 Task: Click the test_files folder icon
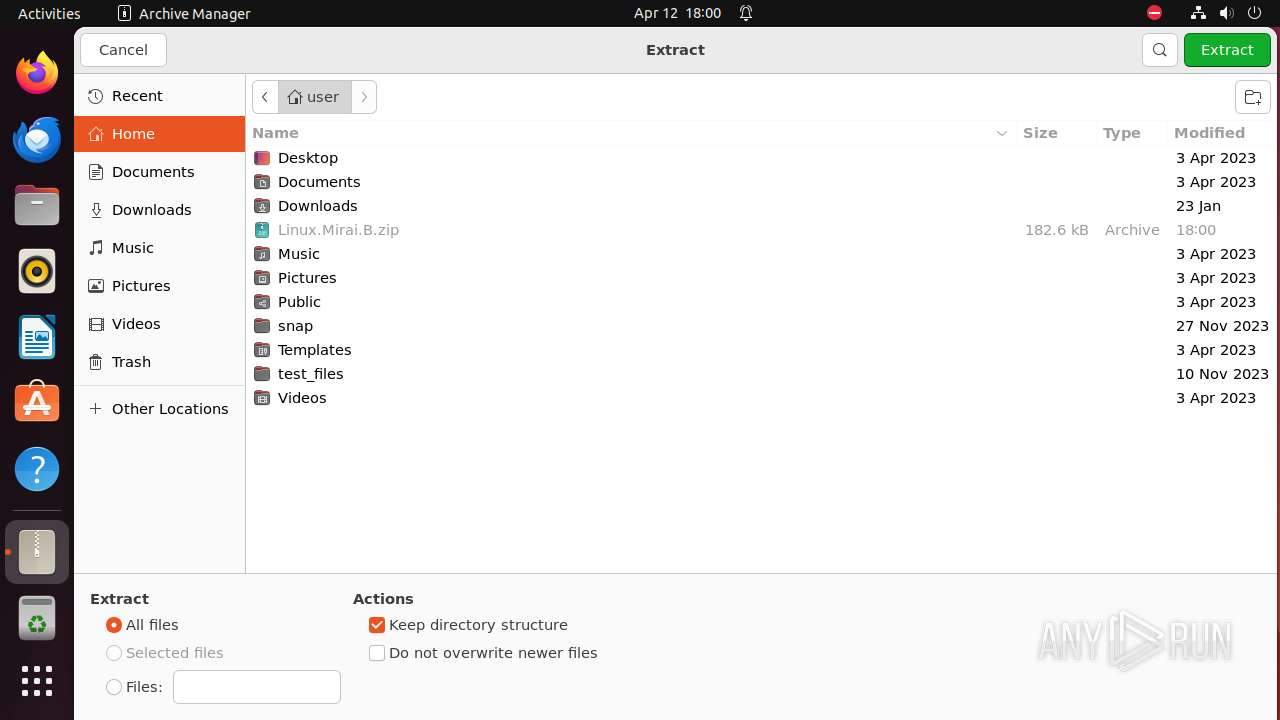(262, 374)
